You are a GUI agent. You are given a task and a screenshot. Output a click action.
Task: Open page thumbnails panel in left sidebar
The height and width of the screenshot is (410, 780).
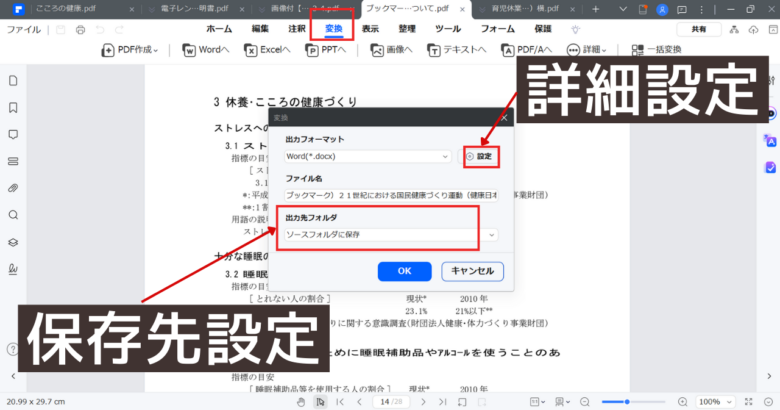(13, 81)
